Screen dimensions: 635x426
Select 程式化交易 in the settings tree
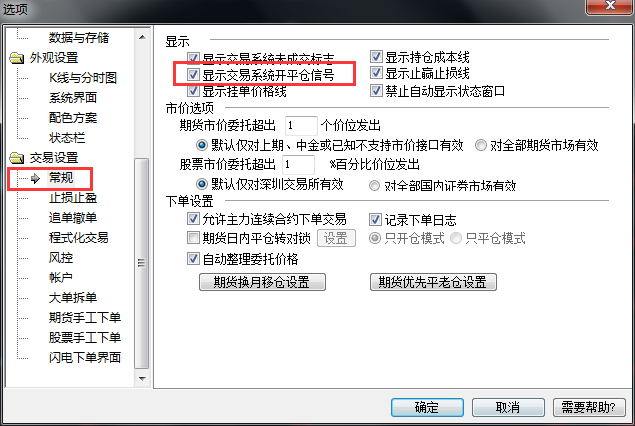pyautogui.click(x=79, y=238)
